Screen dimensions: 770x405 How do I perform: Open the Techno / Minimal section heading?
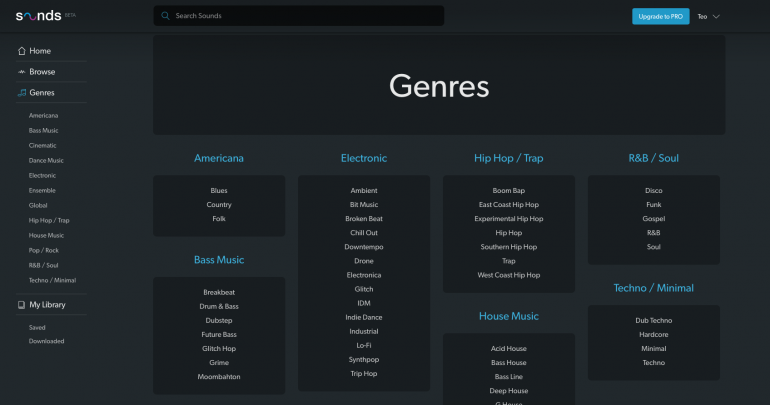[653, 288]
